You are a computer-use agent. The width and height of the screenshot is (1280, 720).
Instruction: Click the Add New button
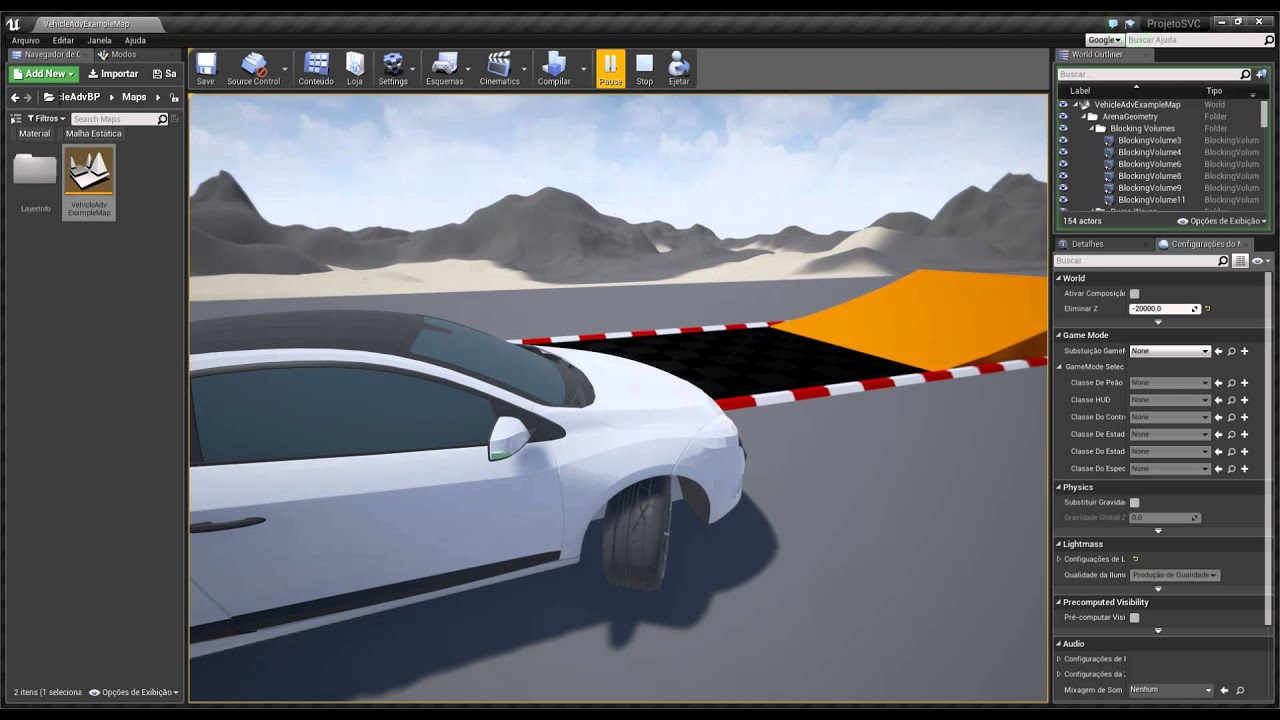tap(43, 73)
